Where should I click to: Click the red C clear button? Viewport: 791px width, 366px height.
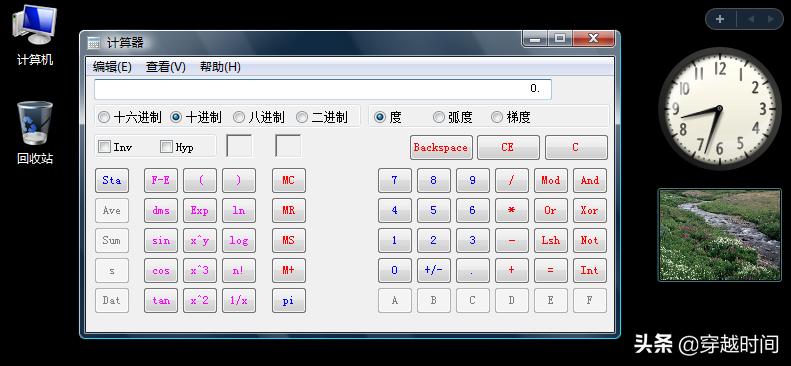pyautogui.click(x=576, y=148)
